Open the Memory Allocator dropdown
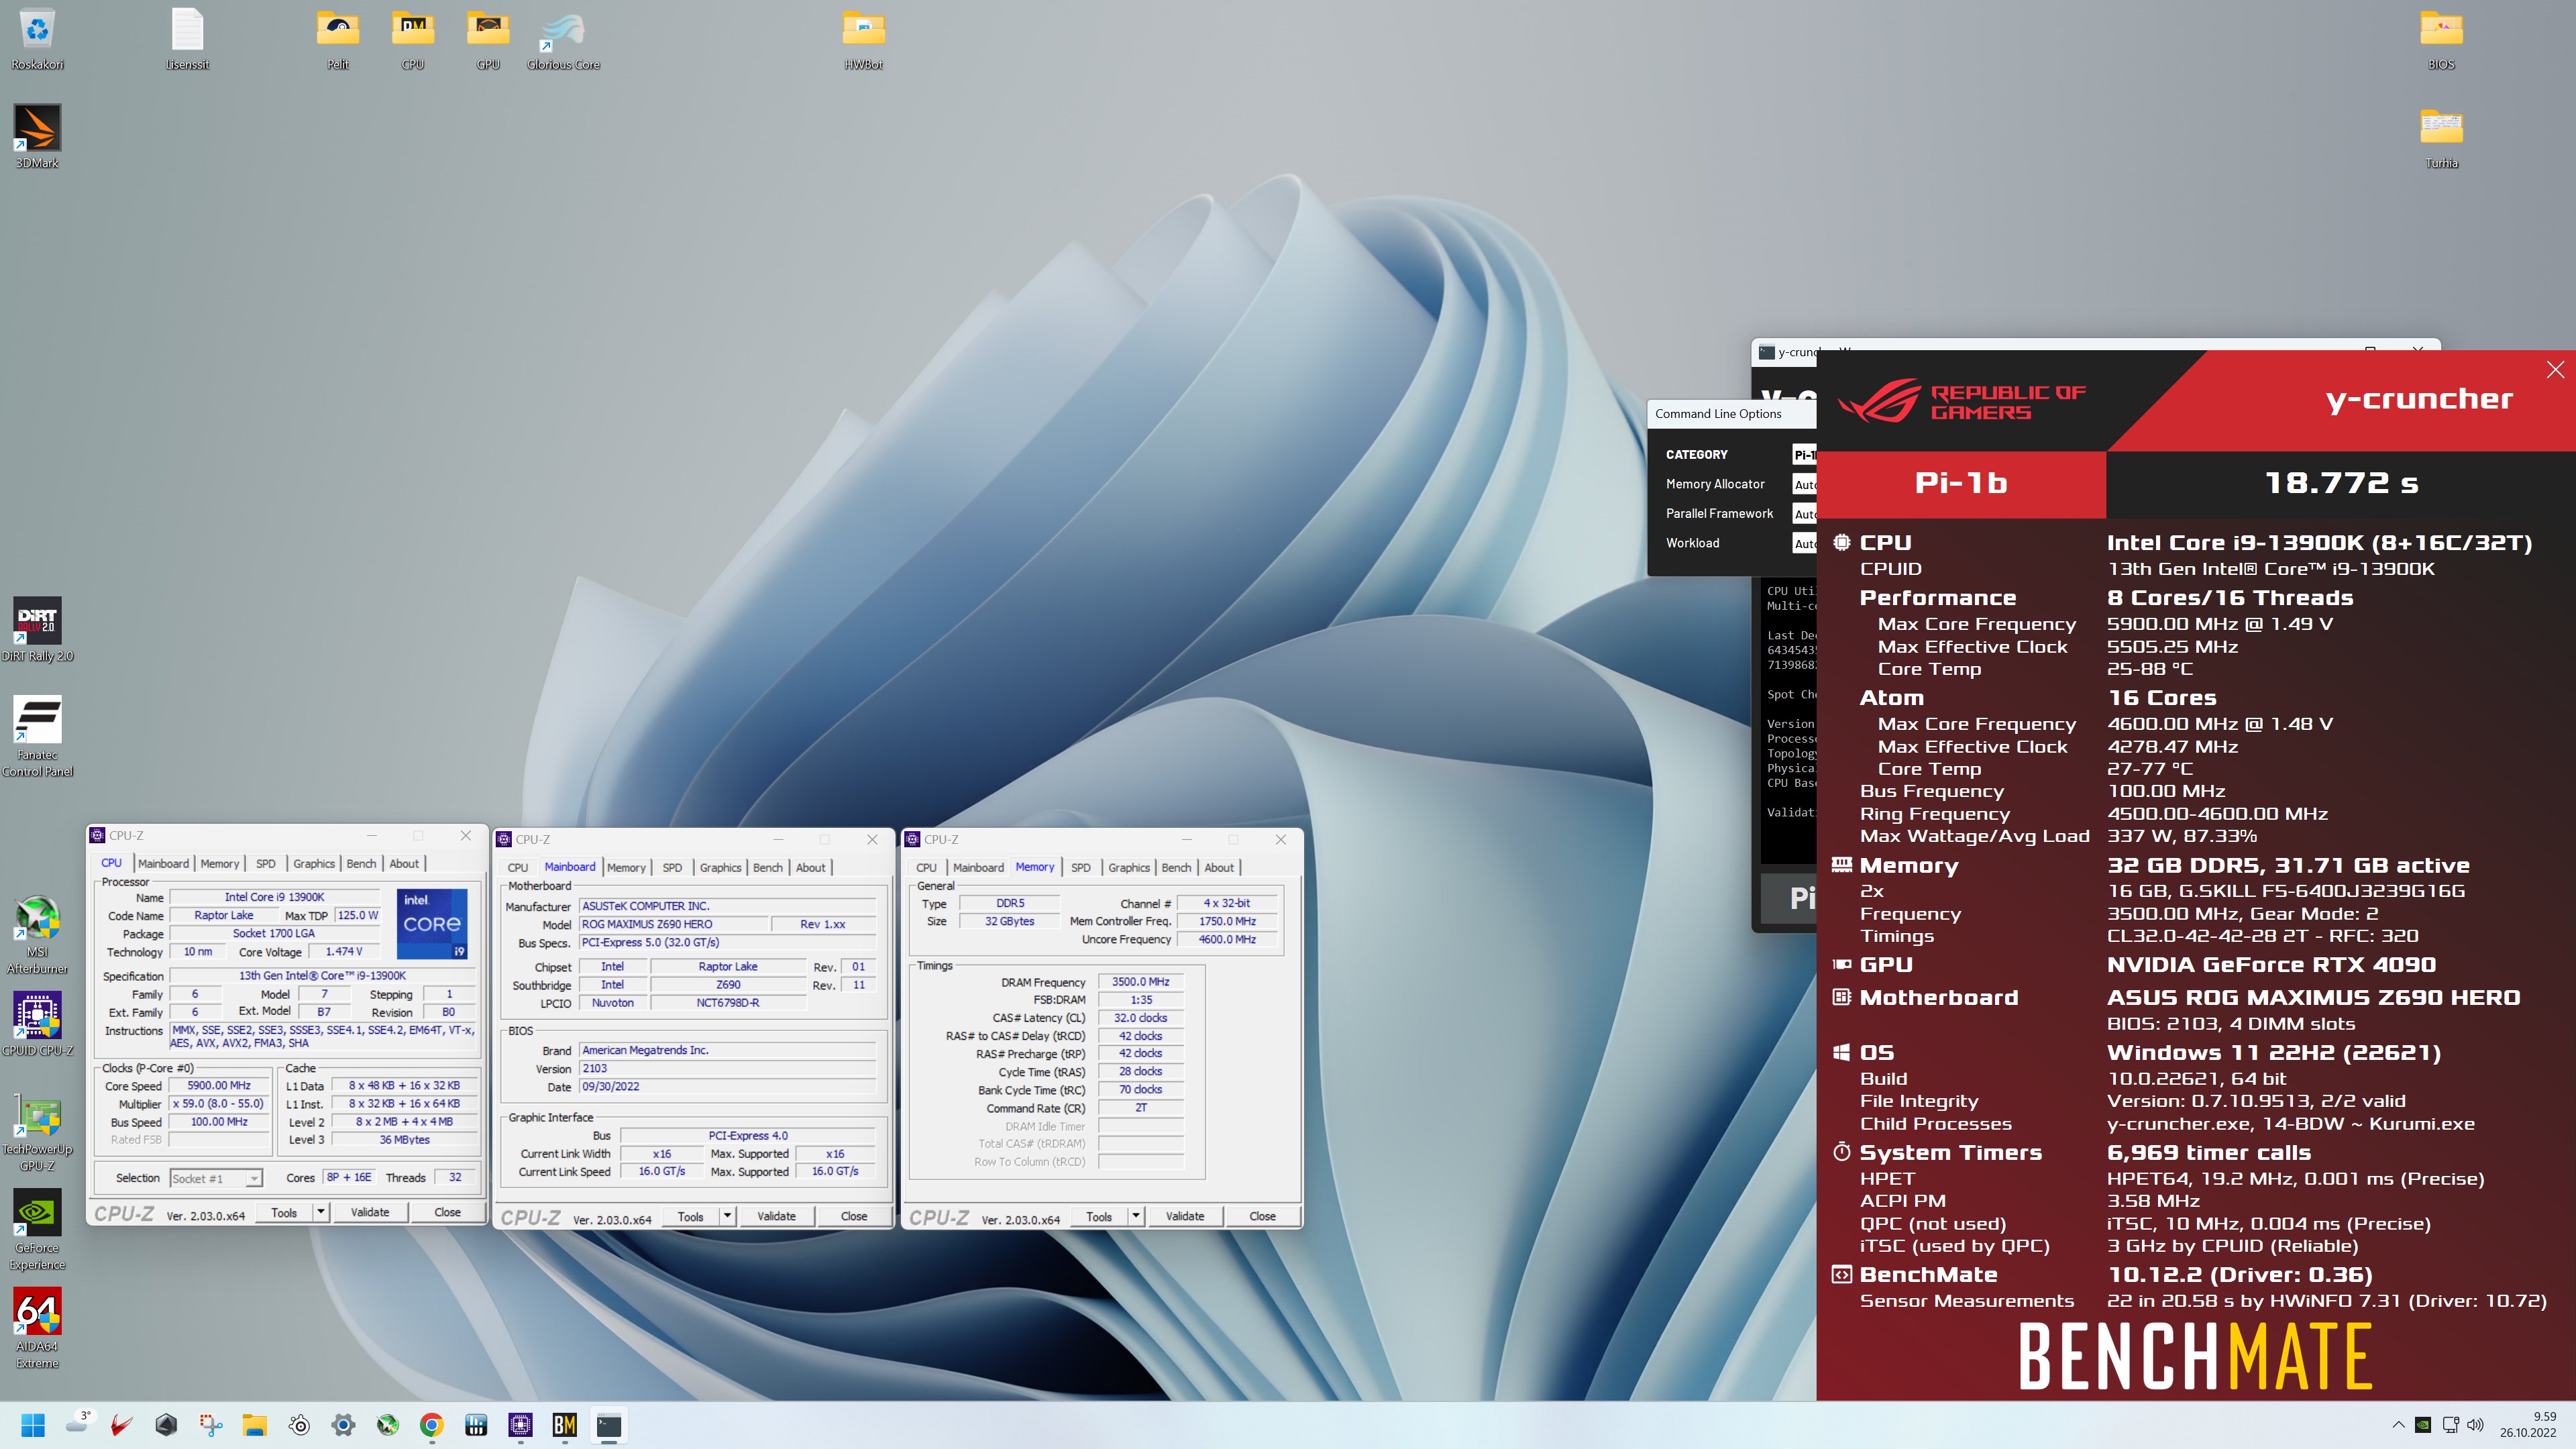The height and width of the screenshot is (1449, 2576). [1805, 484]
